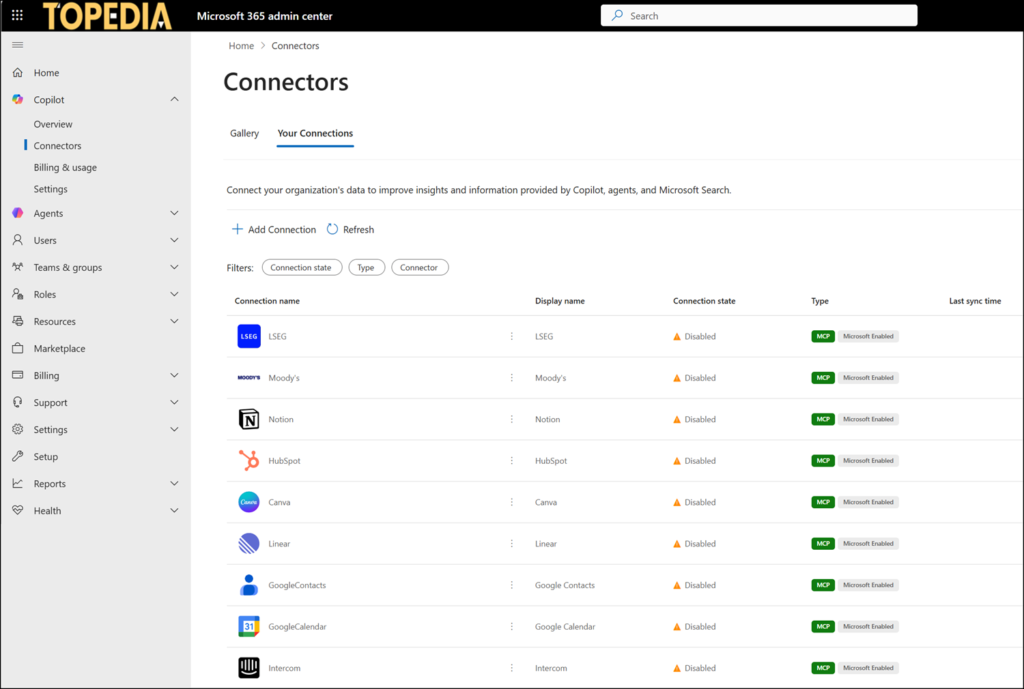The height and width of the screenshot is (689, 1024).
Task: Open more options for LSEG row
Action: point(511,336)
